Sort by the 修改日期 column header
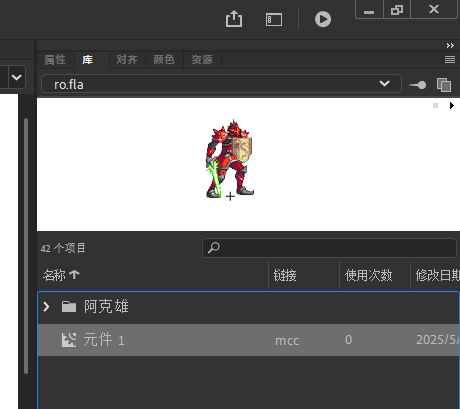The height and width of the screenshot is (409, 460). (437, 275)
